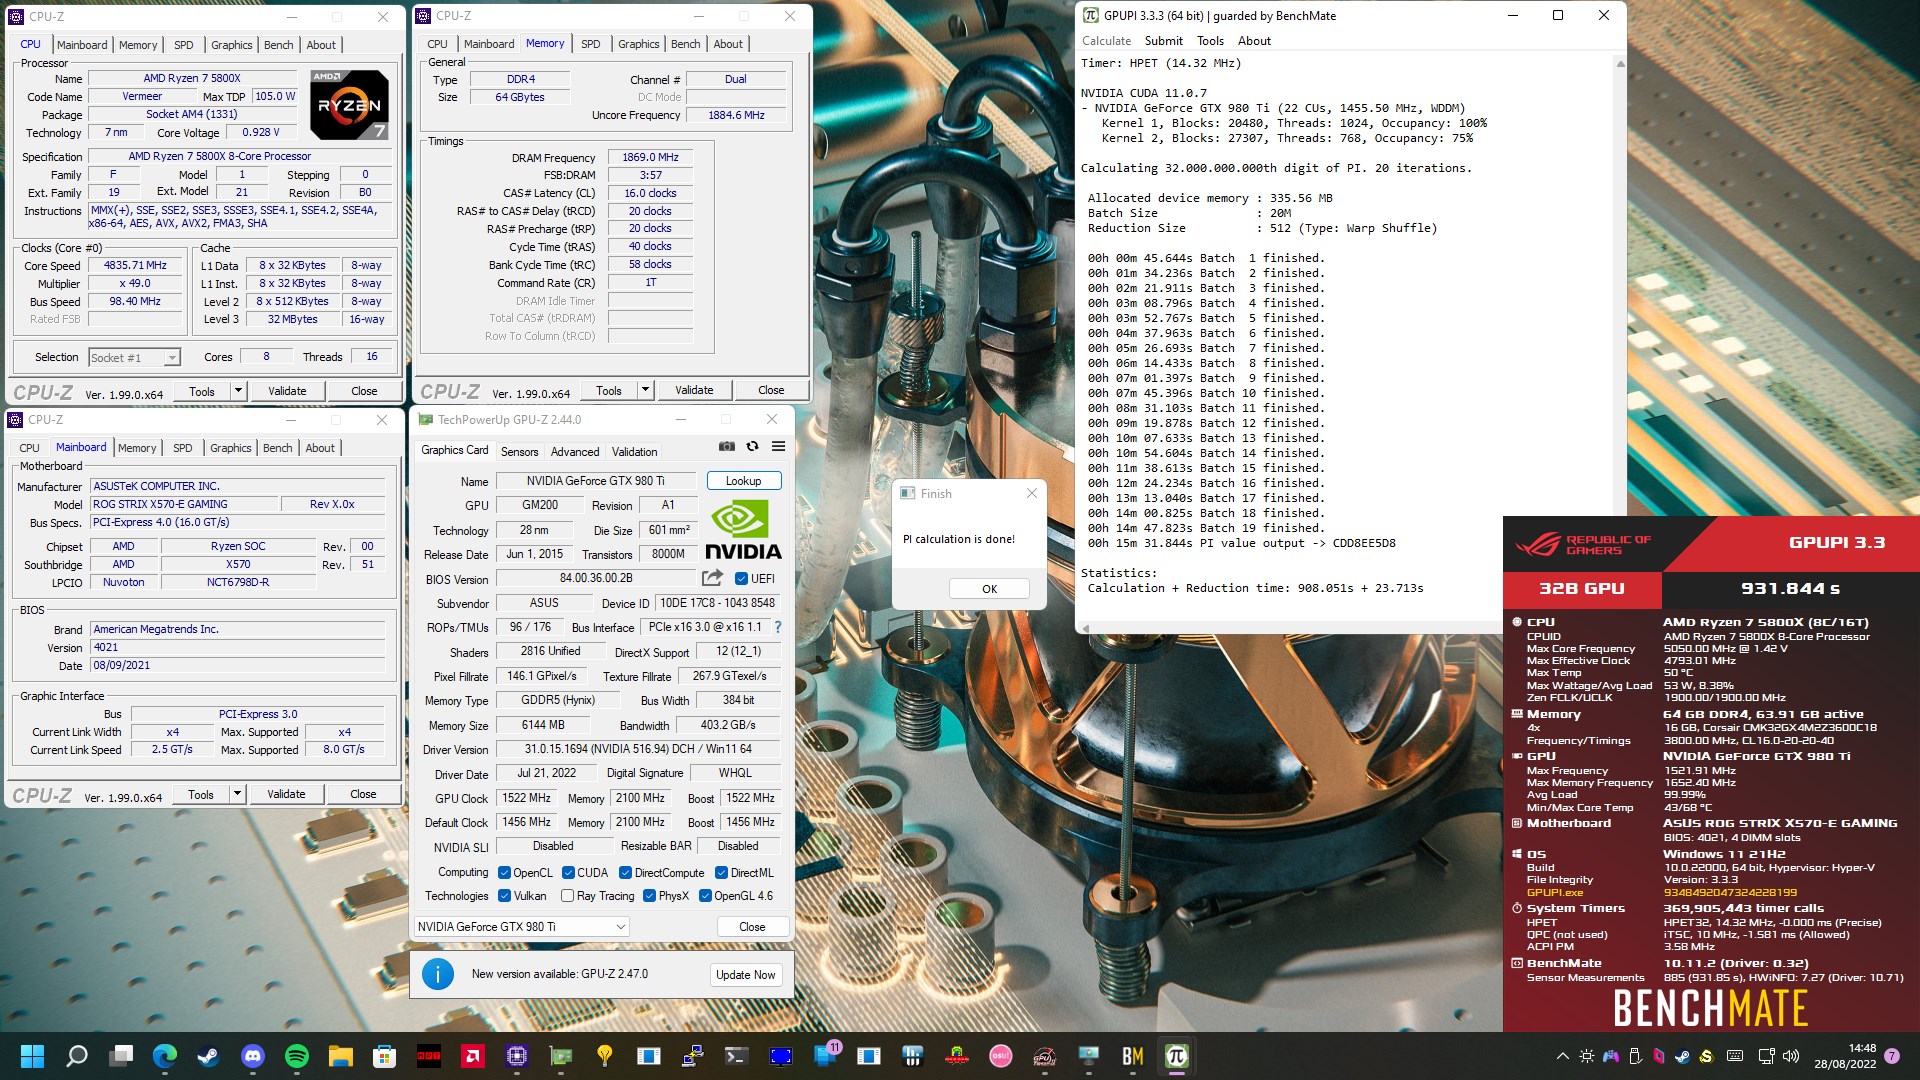
Task: Toggle the OpenCL checkbox
Action: click(x=504, y=873)
